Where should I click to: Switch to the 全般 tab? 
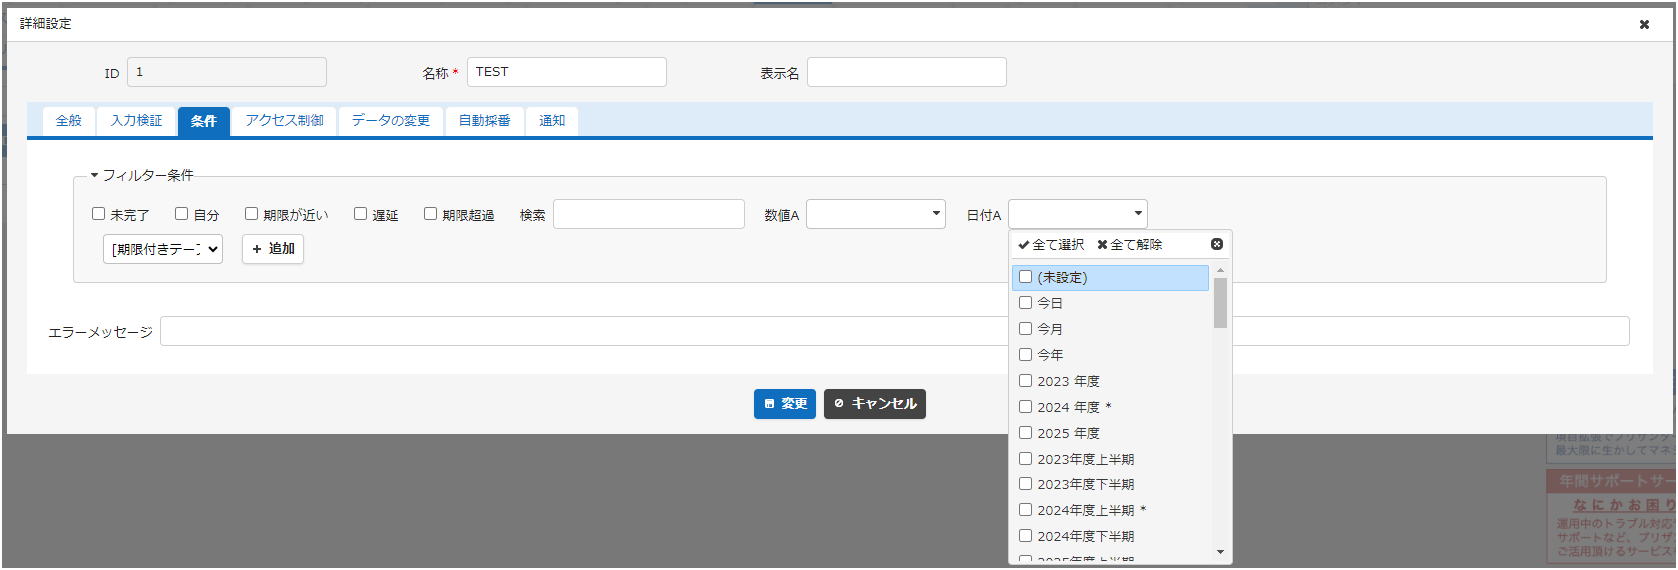tap(69, 121)
